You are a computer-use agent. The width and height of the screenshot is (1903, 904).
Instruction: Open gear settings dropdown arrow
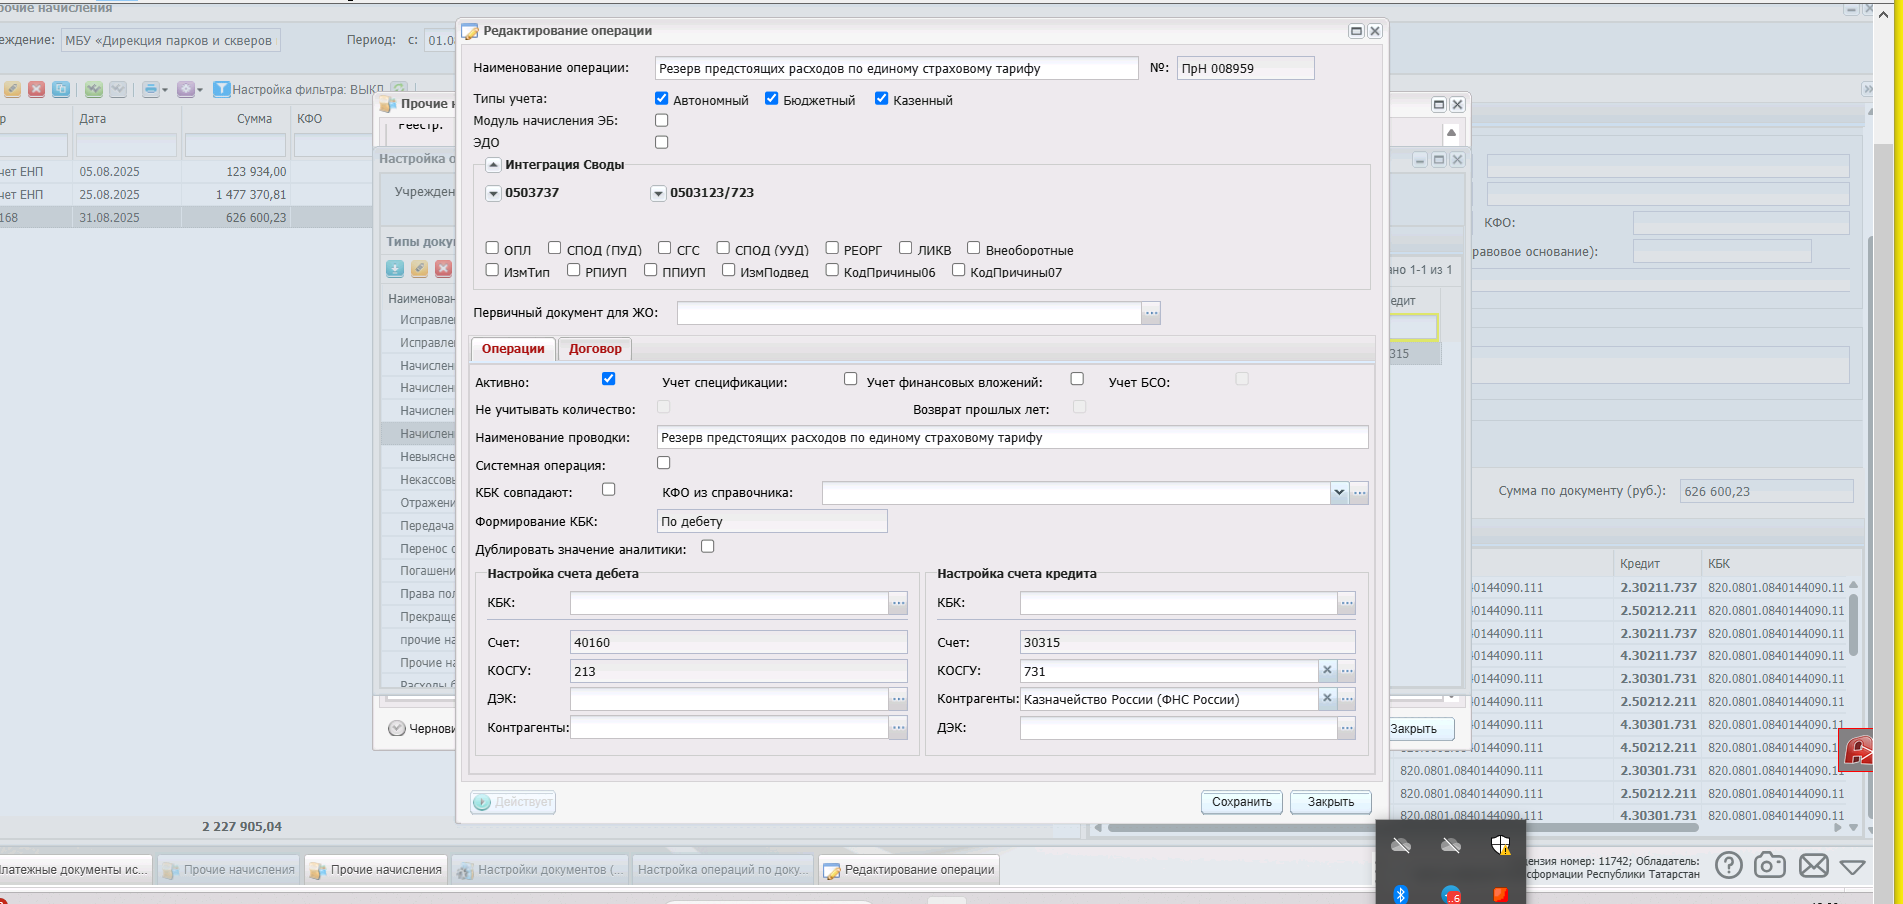click(199, 90)
